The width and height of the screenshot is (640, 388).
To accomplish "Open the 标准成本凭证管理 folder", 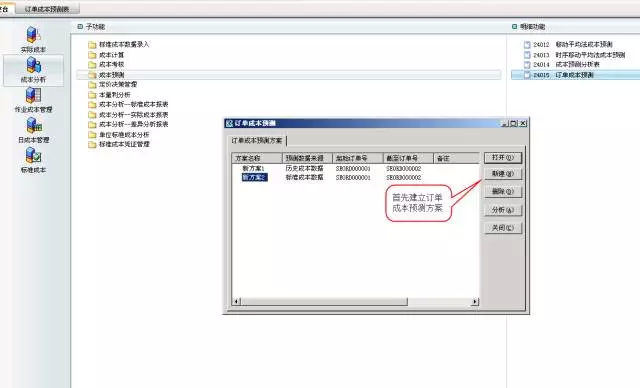I will (x=119, y=144).
